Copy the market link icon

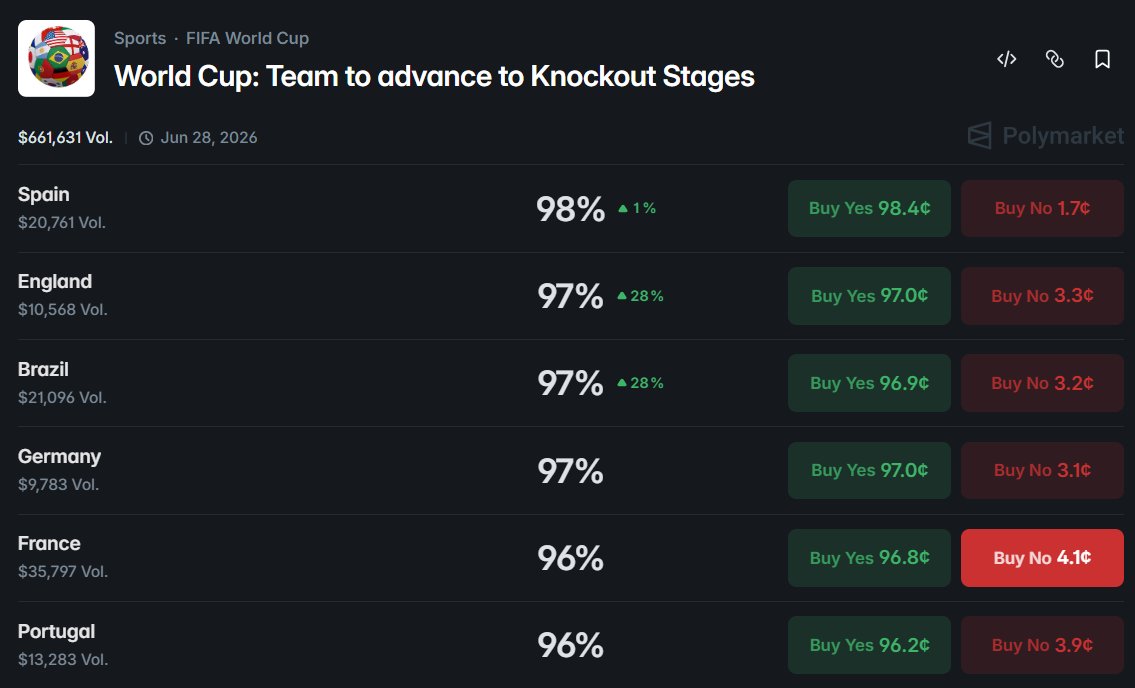click(x=1055, y=59)
